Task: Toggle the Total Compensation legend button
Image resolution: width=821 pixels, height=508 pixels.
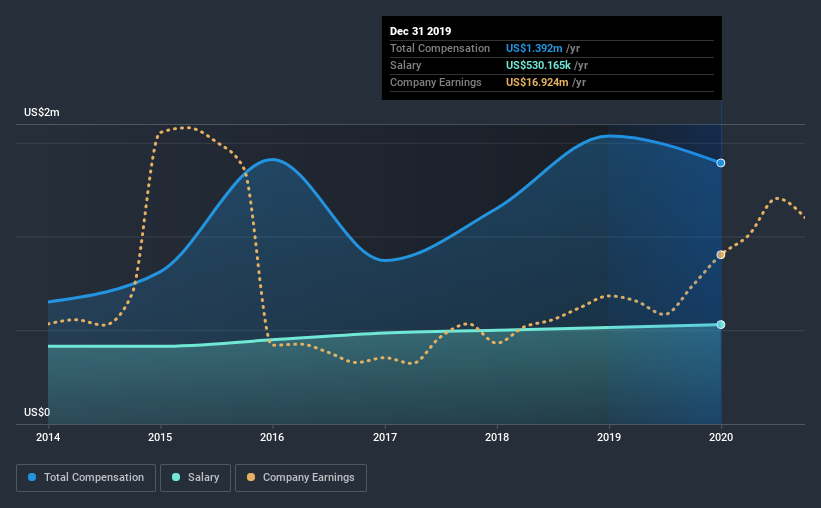Action: (x=86, y=478)
